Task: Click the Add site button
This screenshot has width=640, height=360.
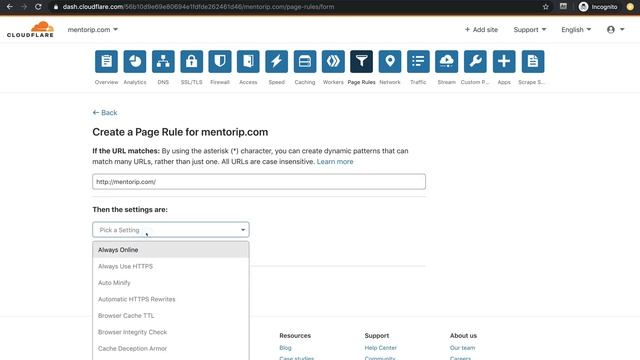Action: point(481,29)
